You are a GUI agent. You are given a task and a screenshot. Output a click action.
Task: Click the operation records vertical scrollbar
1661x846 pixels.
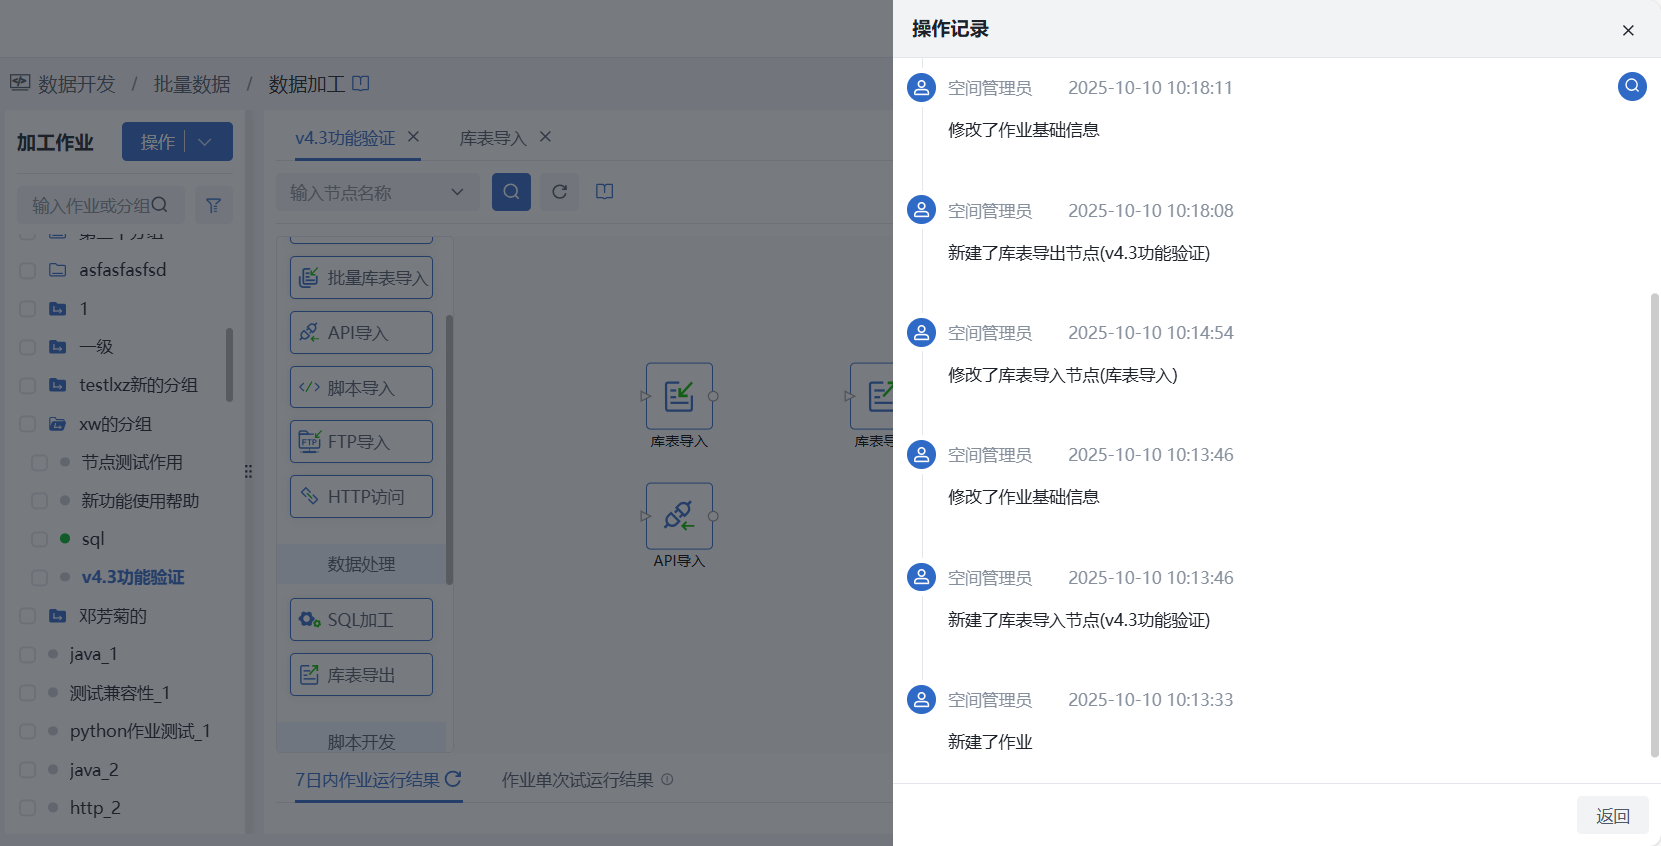click(1655, 525)
